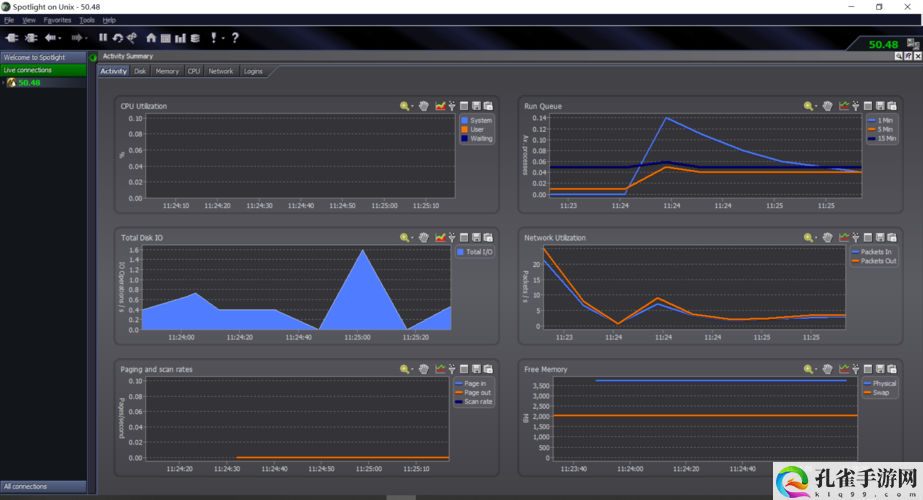The image size is (923, 500).
Task: Select the Live connections sidebar header
Action: 44,70
